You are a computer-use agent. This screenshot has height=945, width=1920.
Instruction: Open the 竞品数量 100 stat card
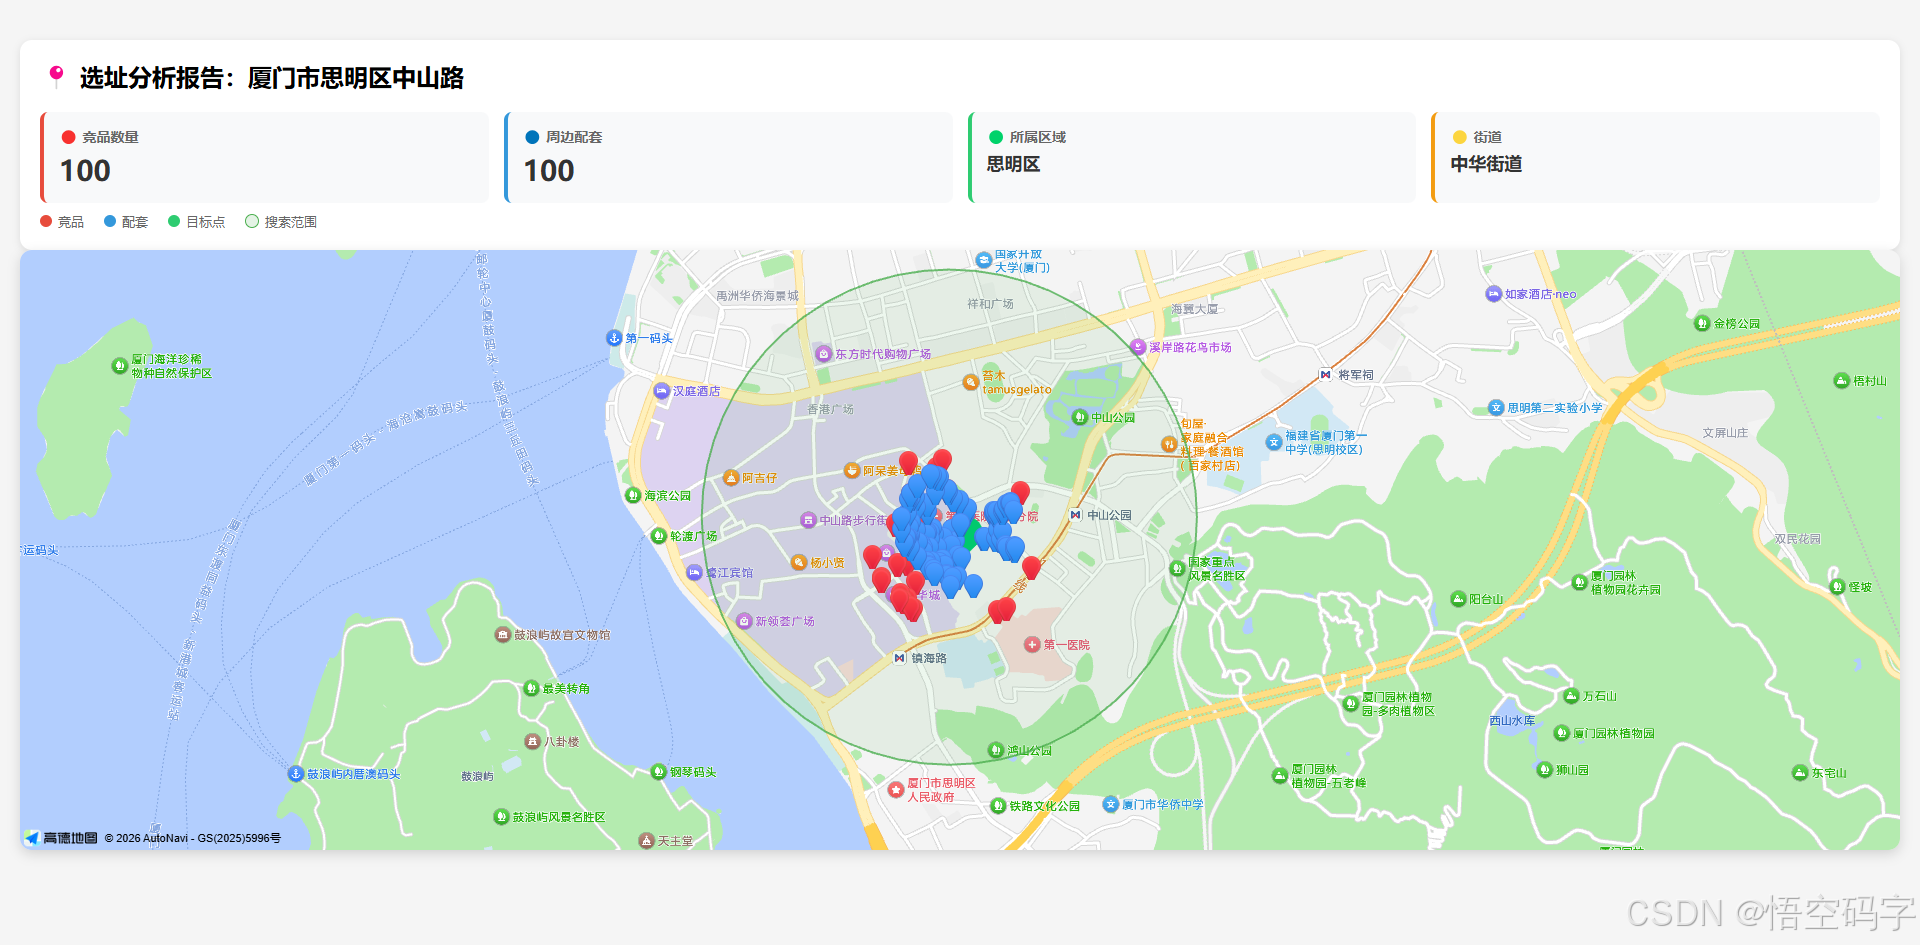click(264, 157)
